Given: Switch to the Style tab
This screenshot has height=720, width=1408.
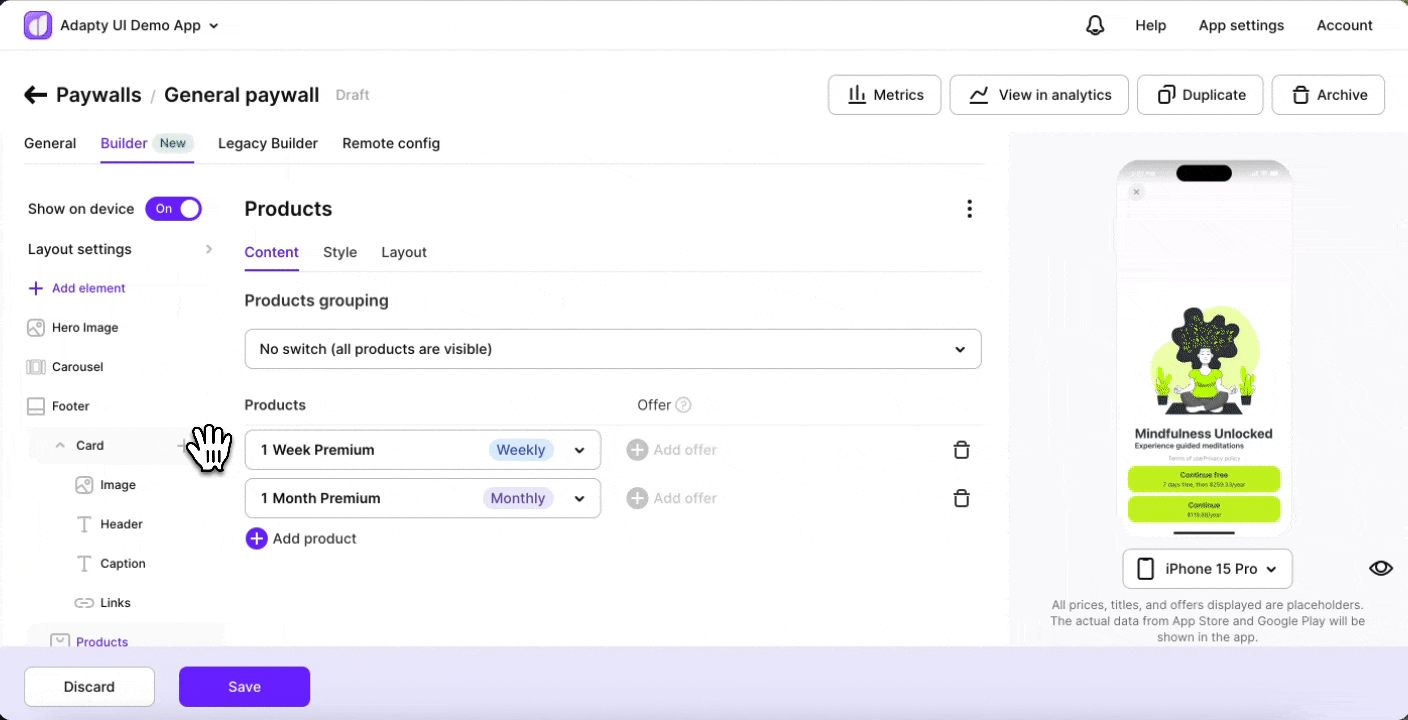Looking at the screenshot, I should (340, 252).
